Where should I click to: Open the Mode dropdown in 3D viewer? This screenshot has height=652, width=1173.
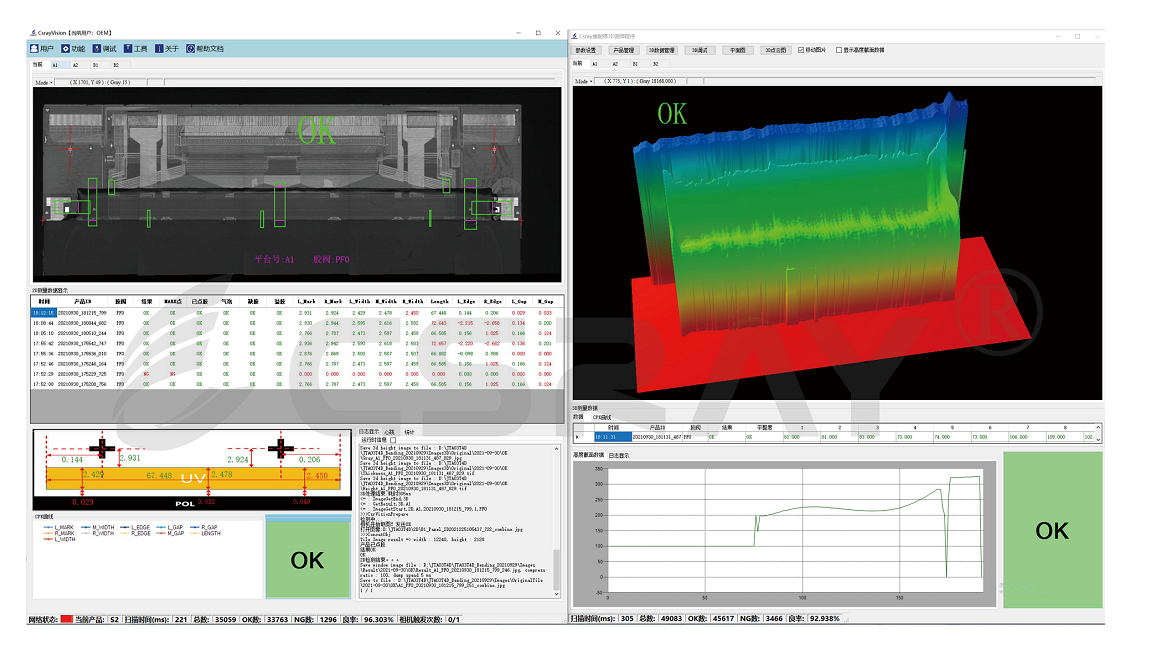(582, 81)
